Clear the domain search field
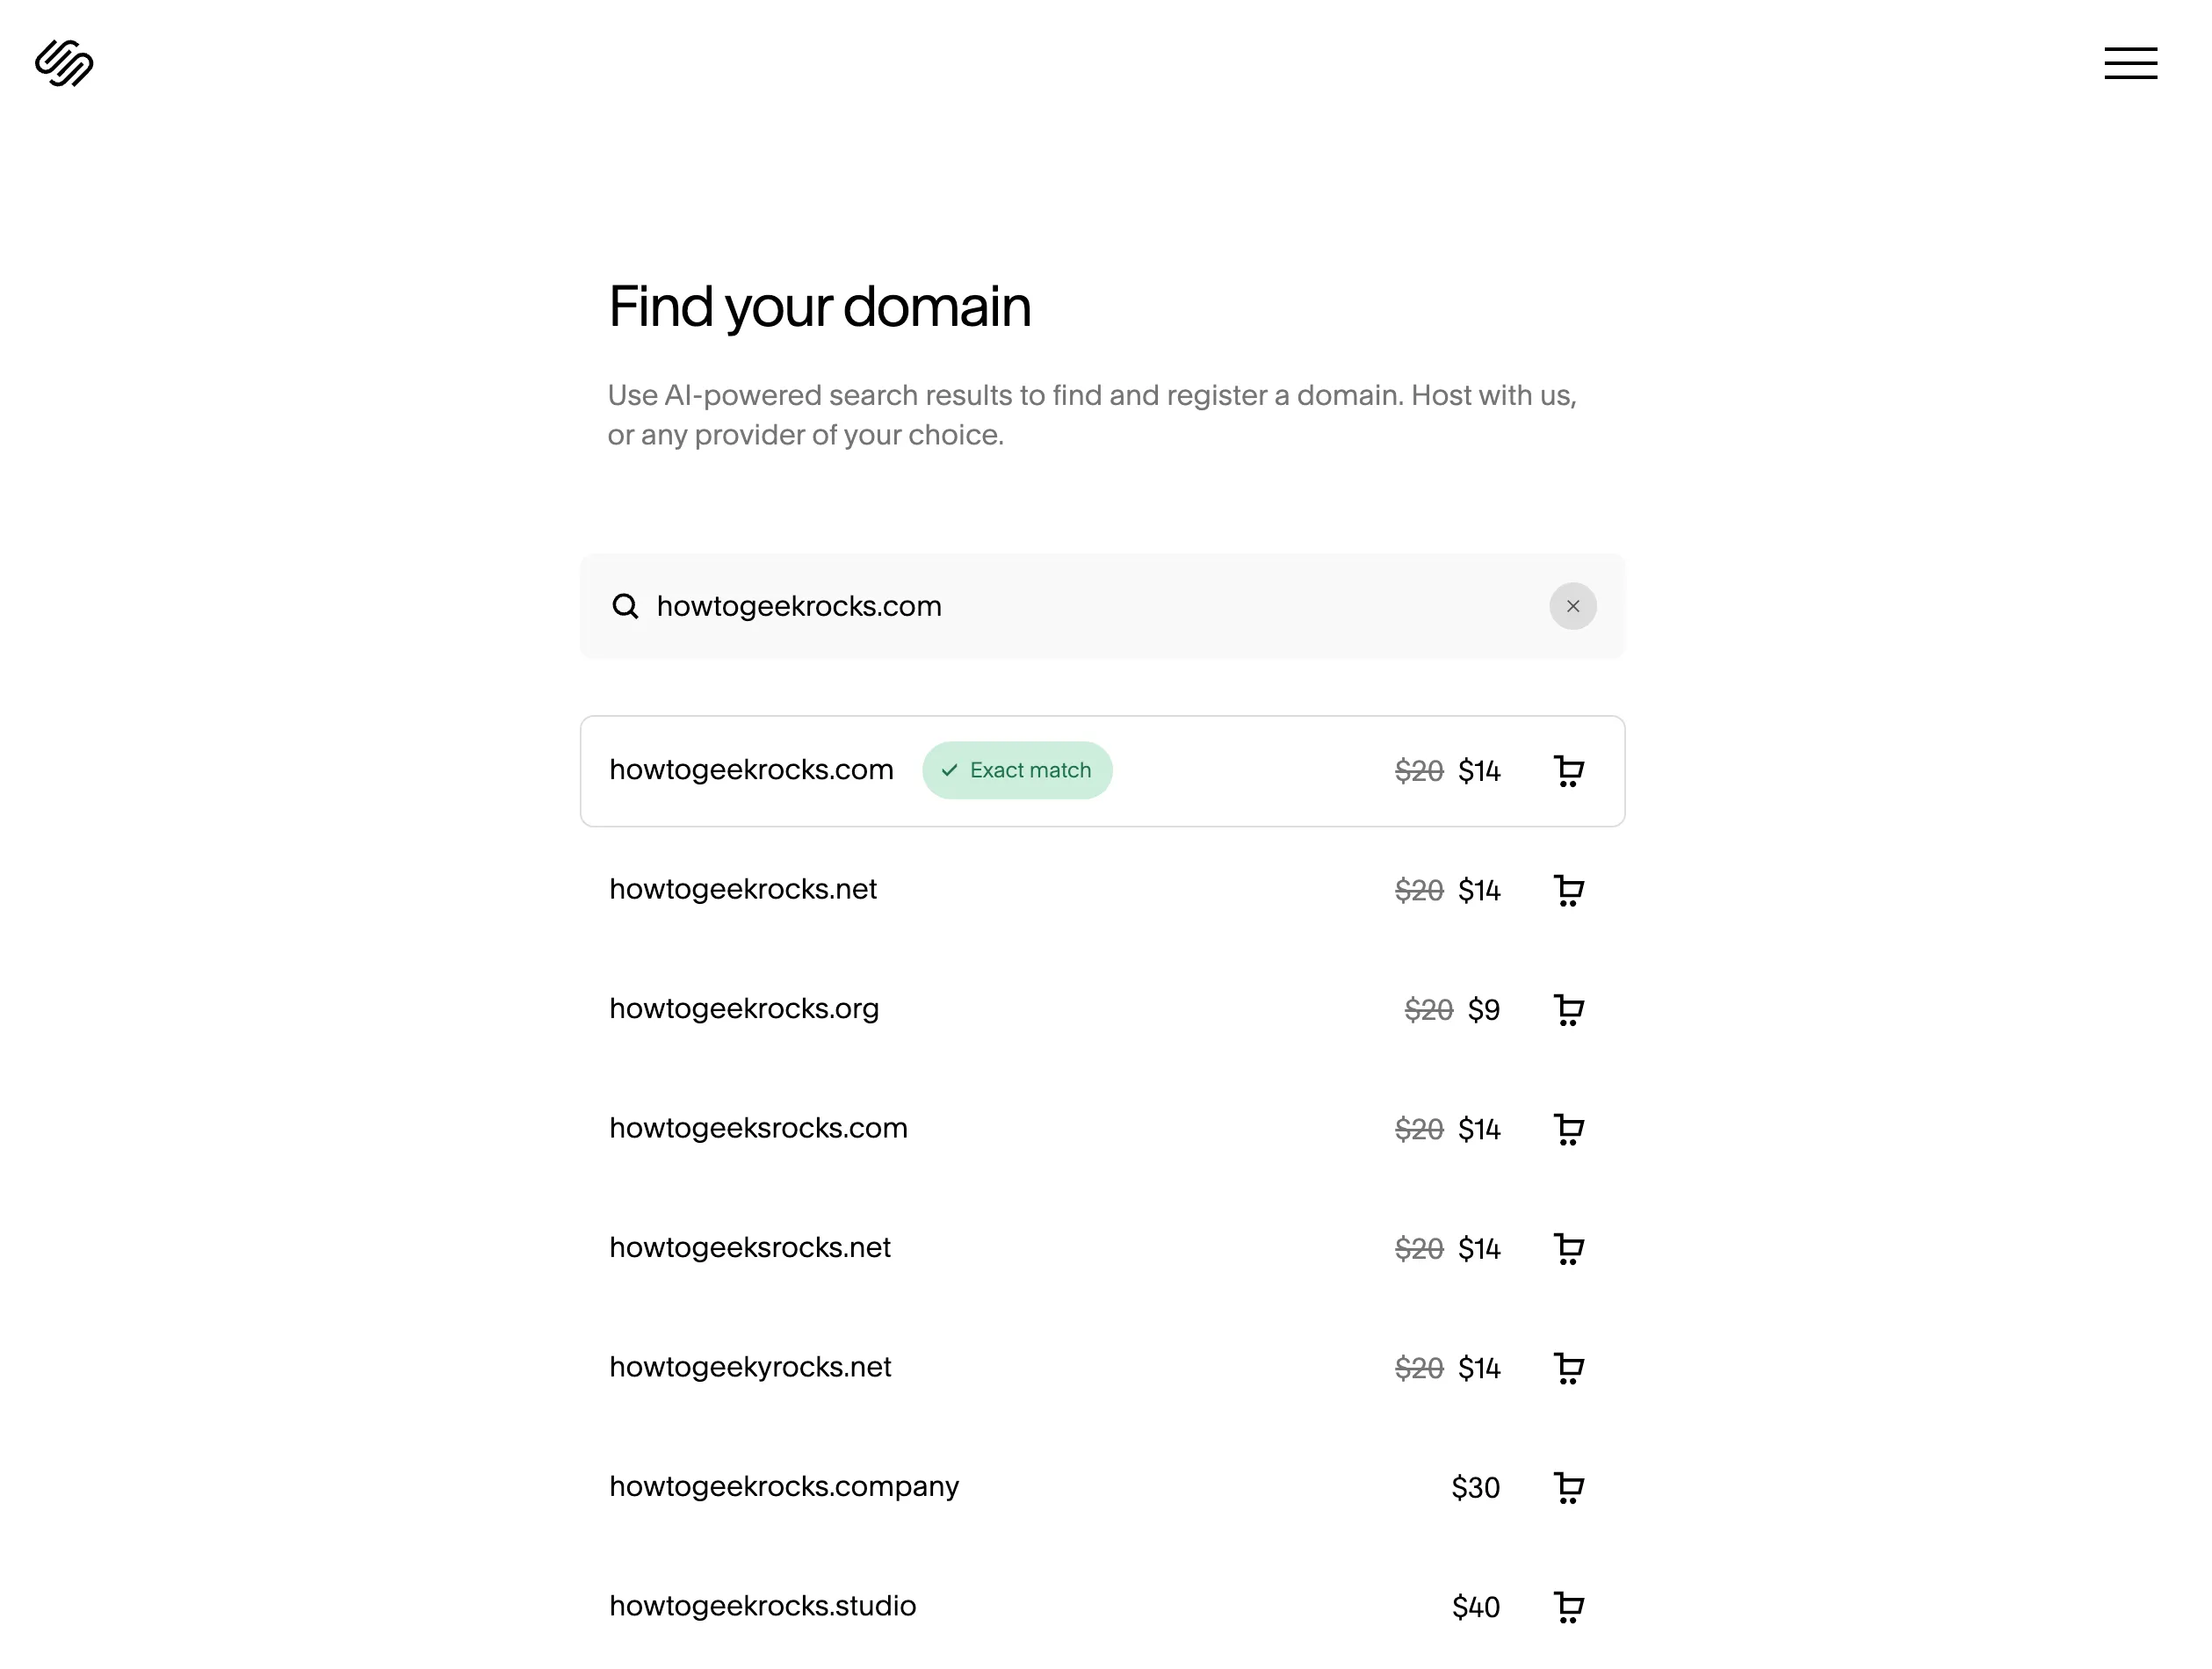 pos(1572,606)
